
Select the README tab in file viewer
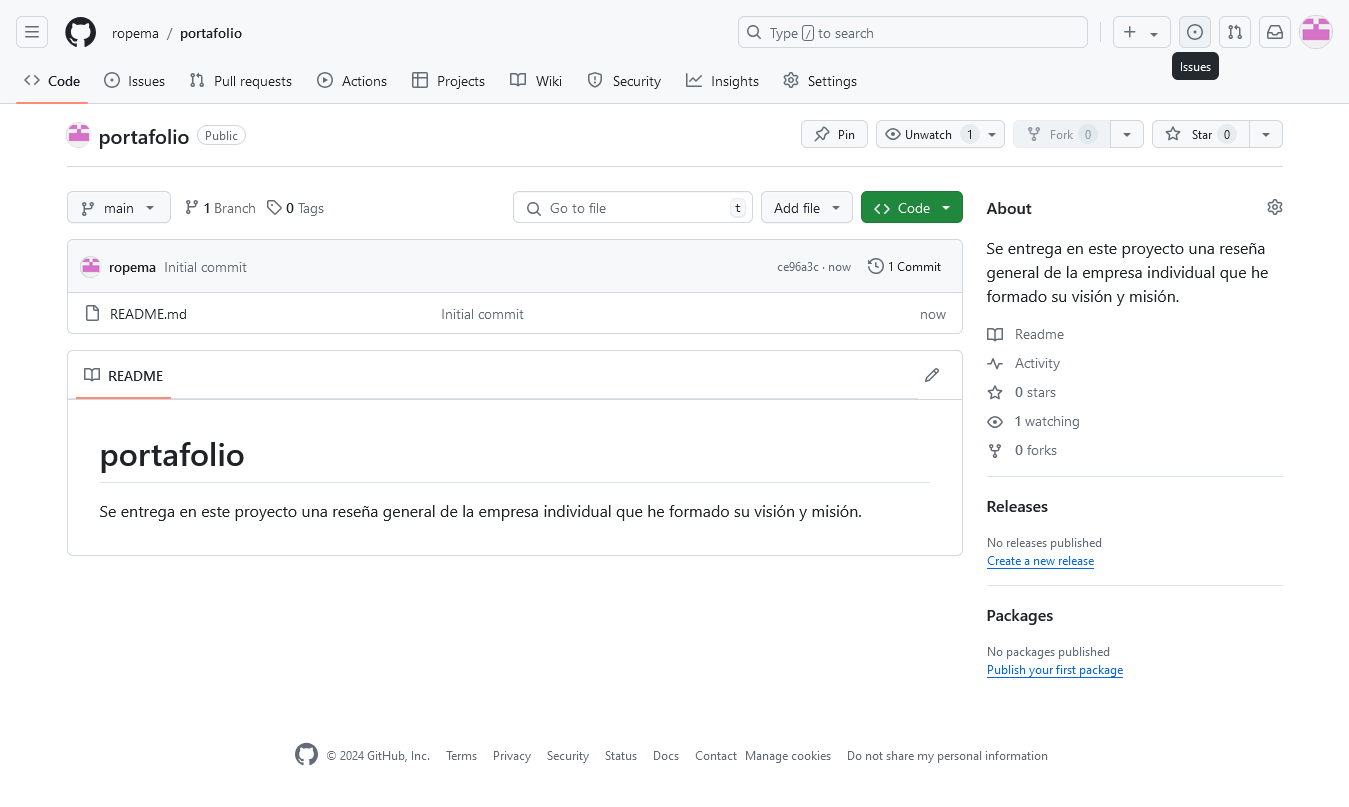tap(123, 375)
